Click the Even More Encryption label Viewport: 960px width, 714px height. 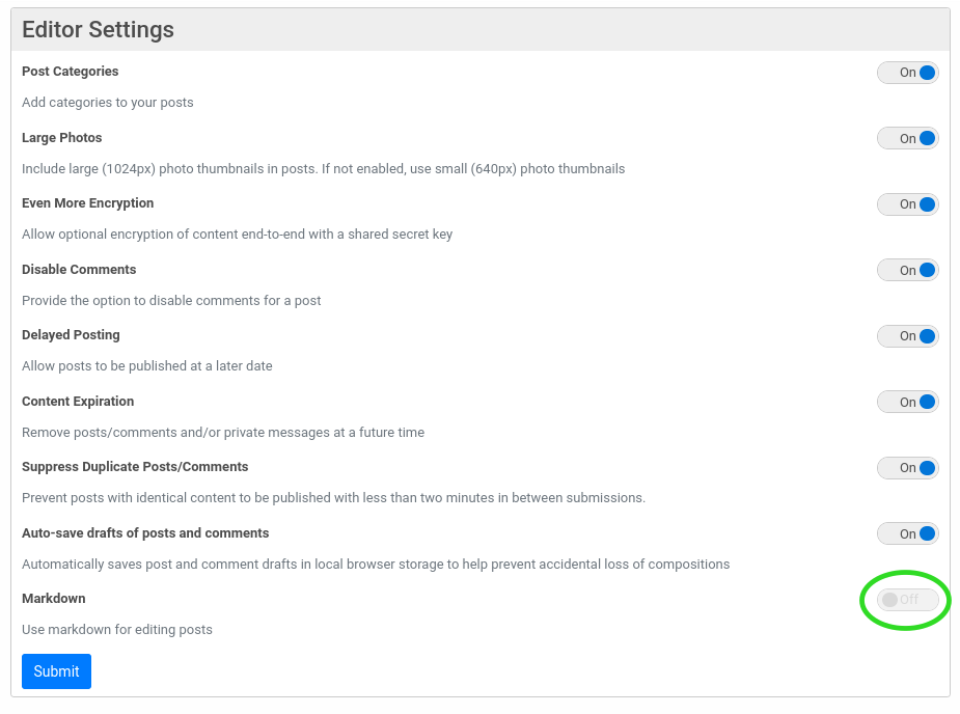tap(88, 203)
